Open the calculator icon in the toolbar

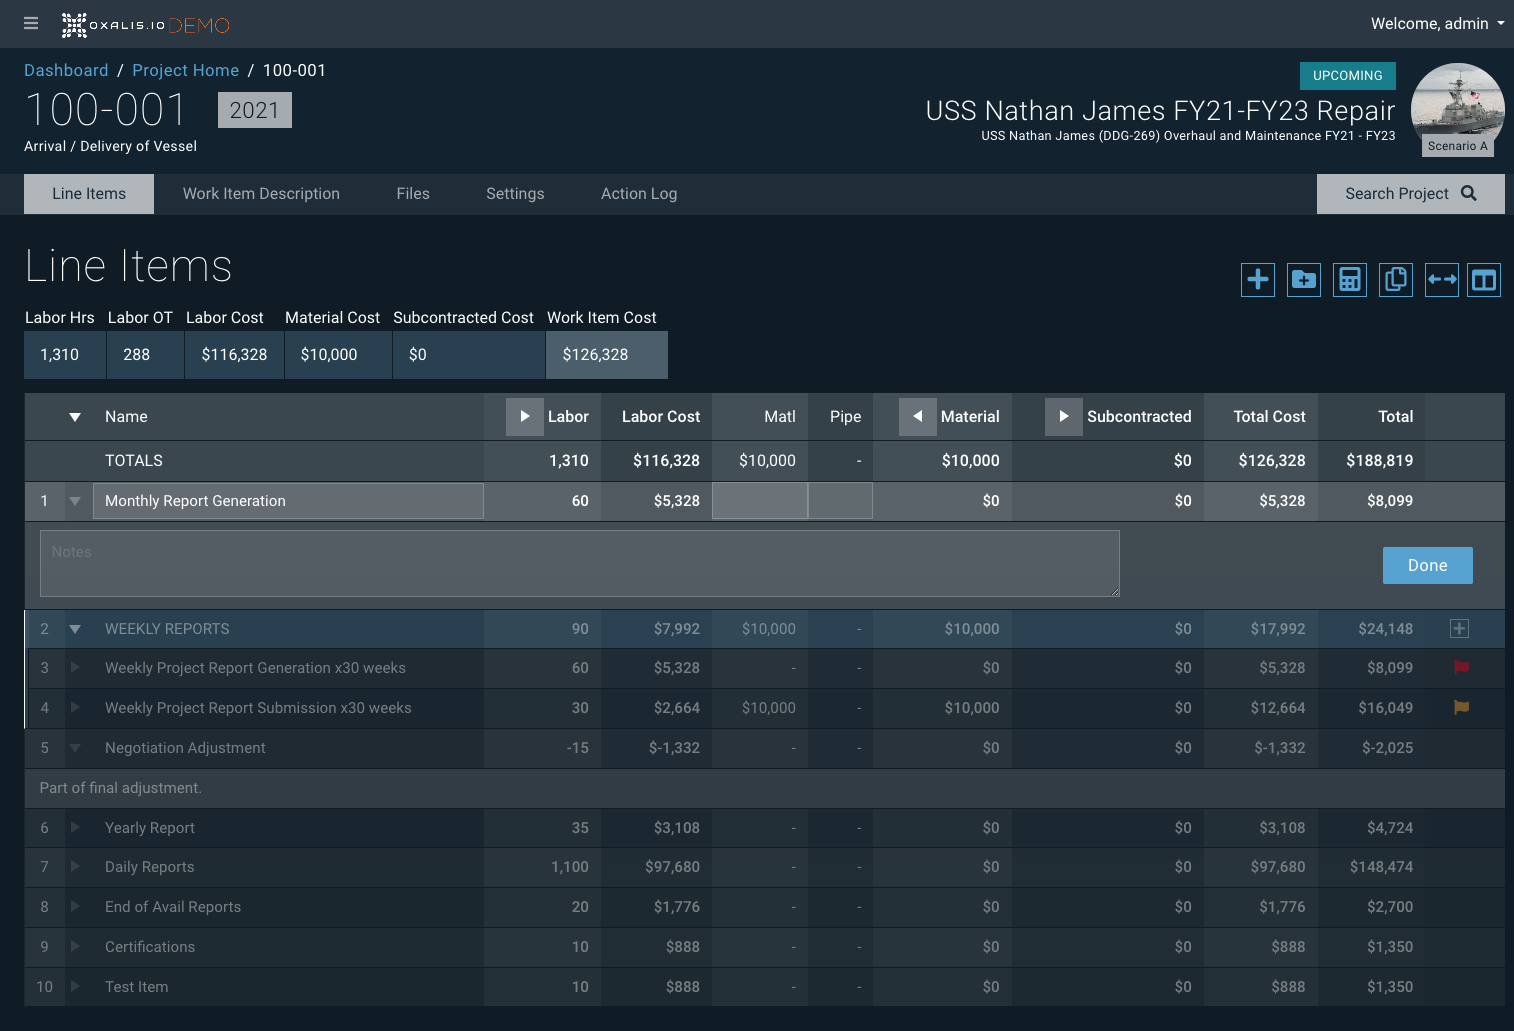point(1349,280)
